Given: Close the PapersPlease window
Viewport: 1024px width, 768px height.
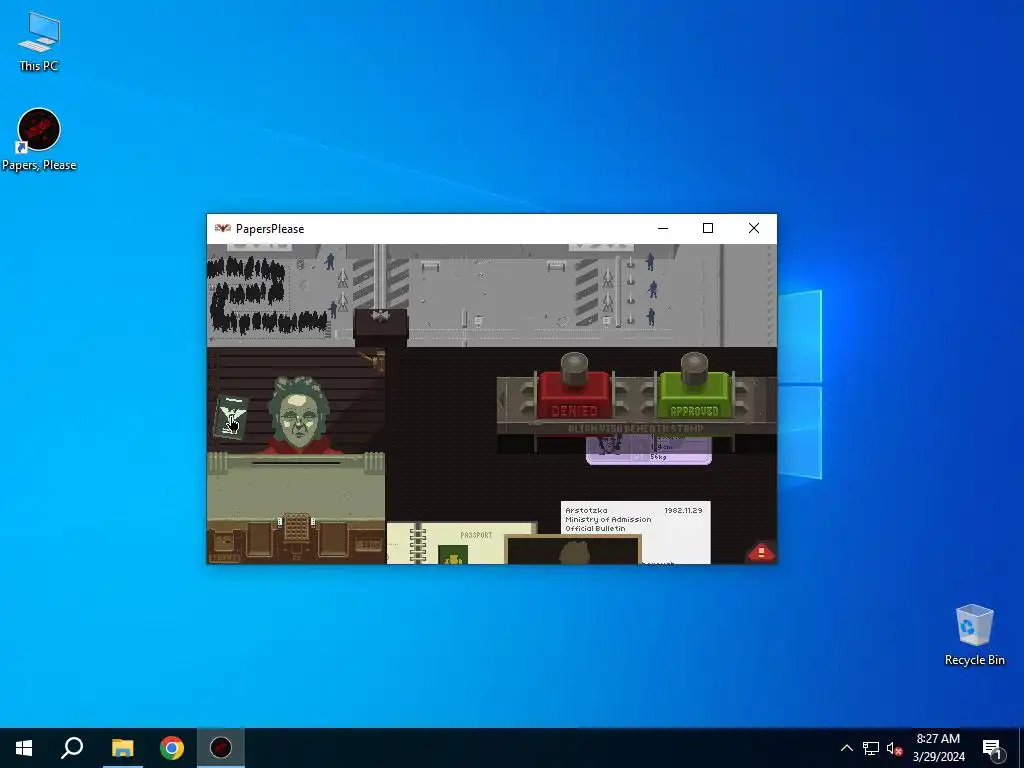Looking at the screenshot, I should (754, 229).
